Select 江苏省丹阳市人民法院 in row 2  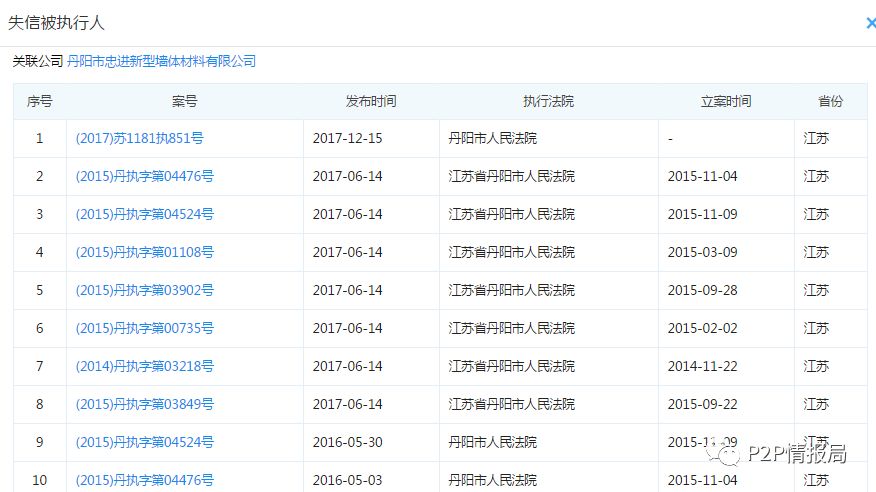point(511,176)
